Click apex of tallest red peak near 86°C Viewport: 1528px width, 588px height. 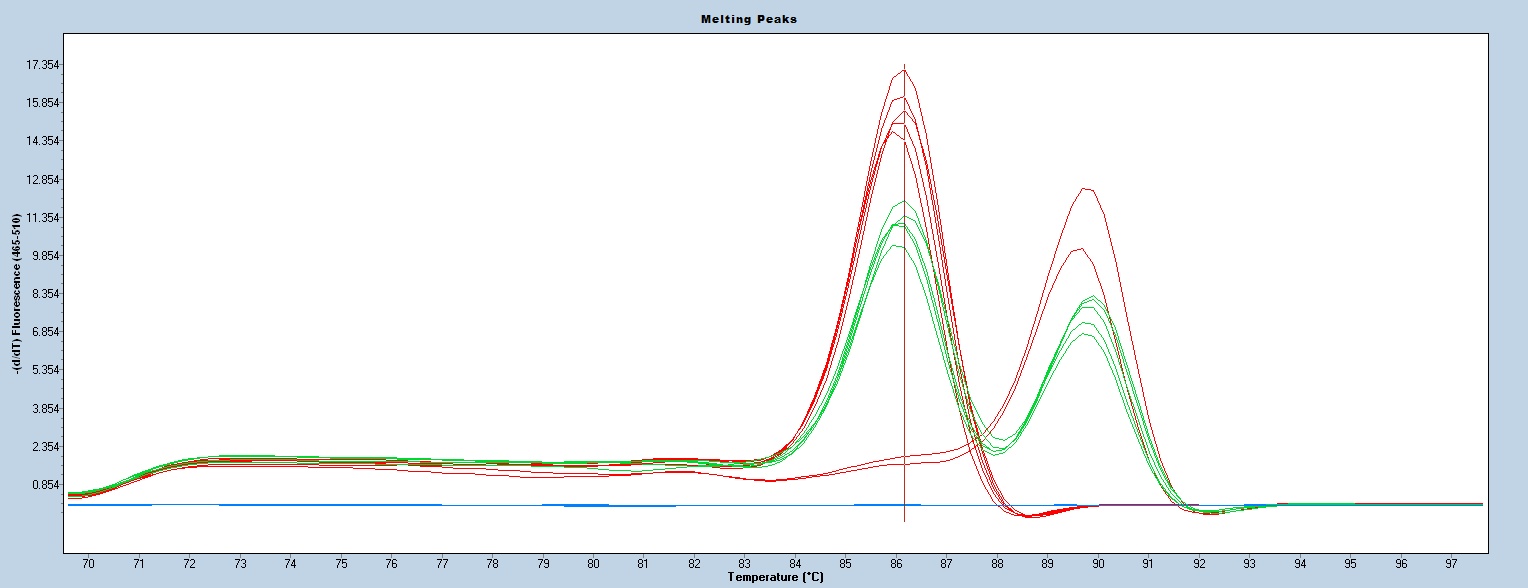(903, 71)
